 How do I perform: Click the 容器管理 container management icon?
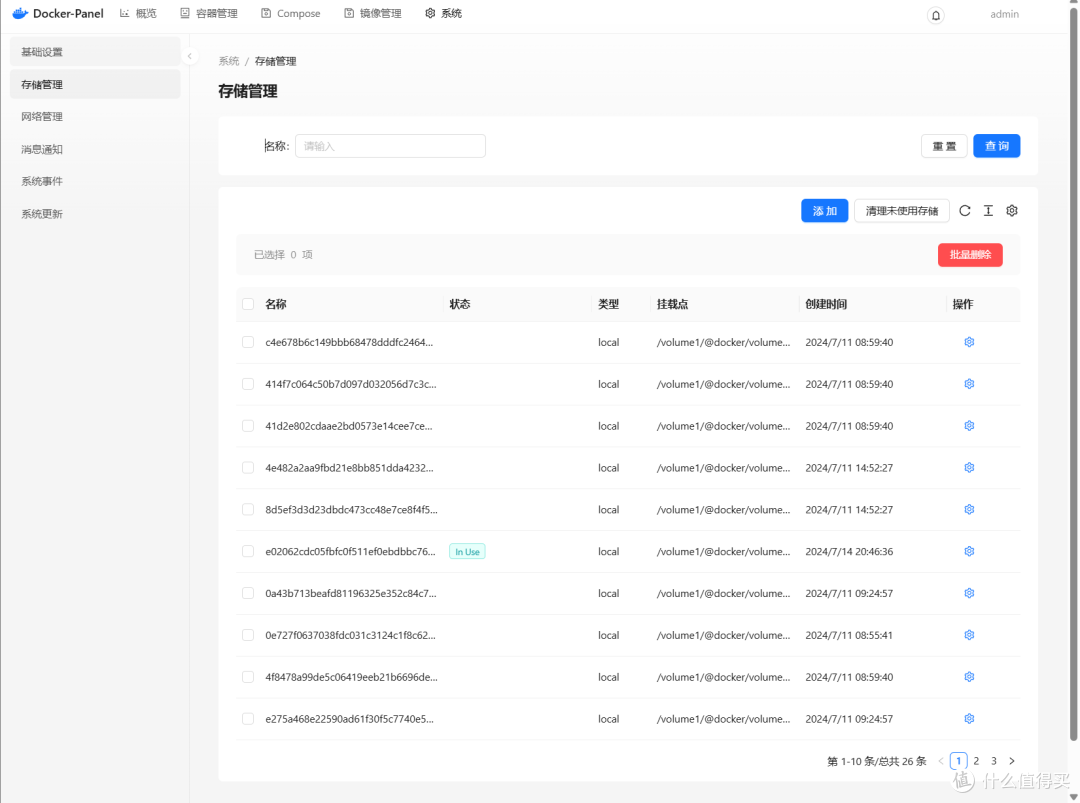pos(184,13)
